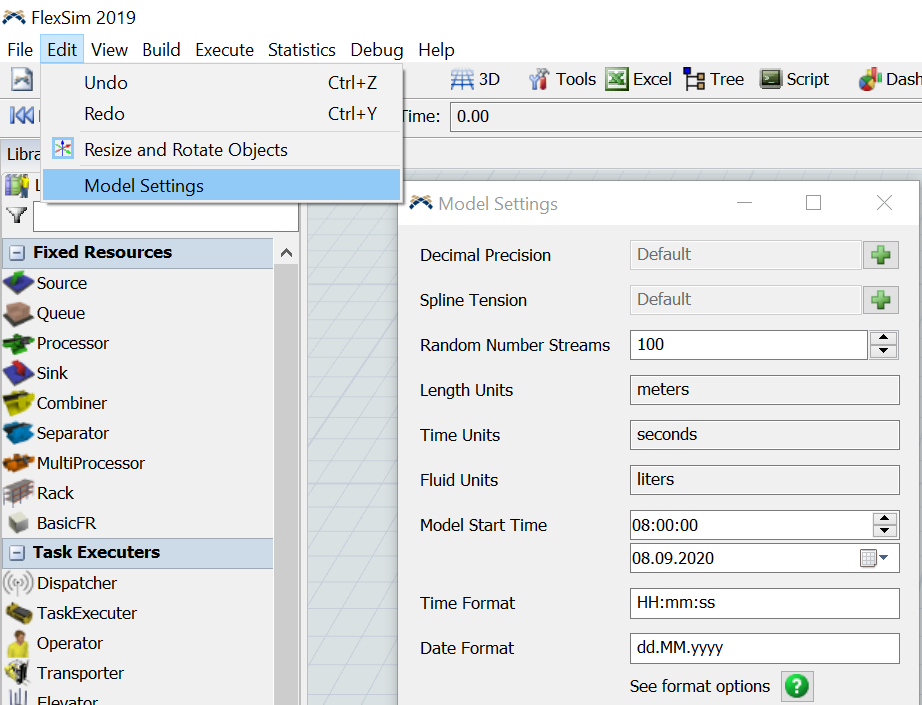The width and height of the screenshot is (922, 705).
Task: Select Model Settings in Edit menu
Action: 222,185
